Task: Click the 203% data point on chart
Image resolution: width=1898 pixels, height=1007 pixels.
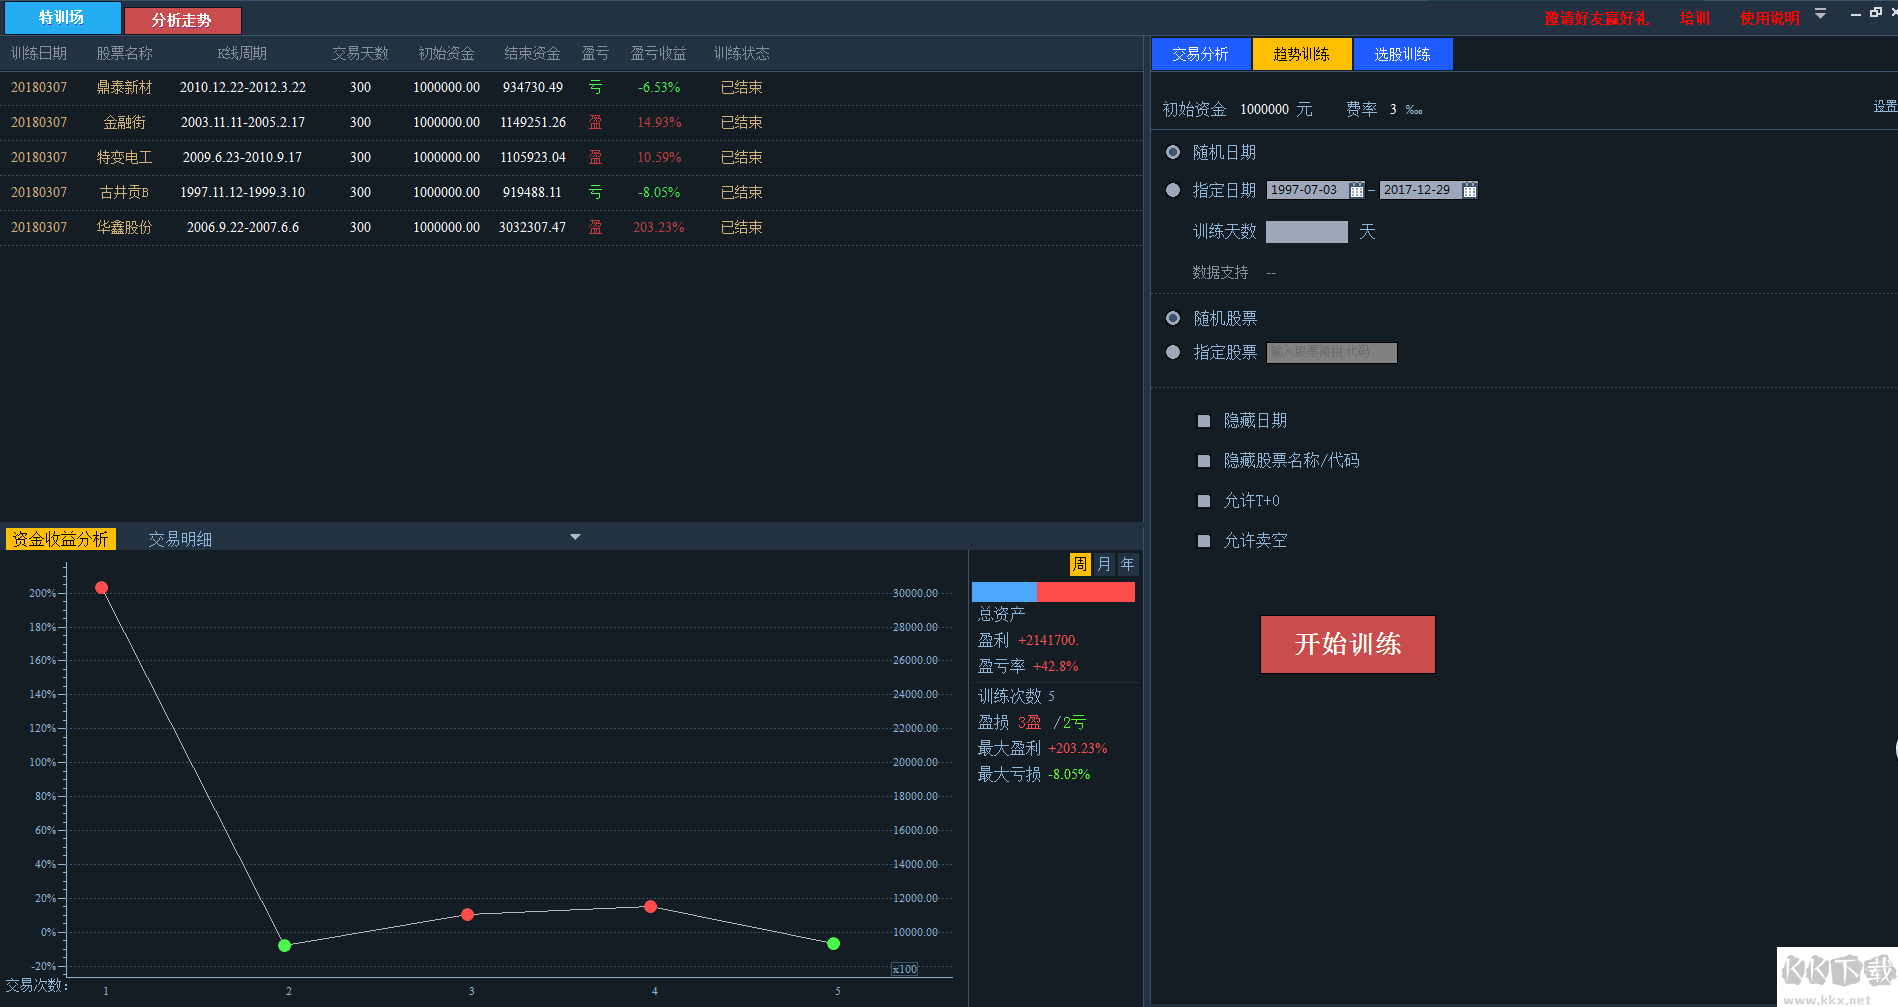Action: pyautogui.click(x=102, y=588)
